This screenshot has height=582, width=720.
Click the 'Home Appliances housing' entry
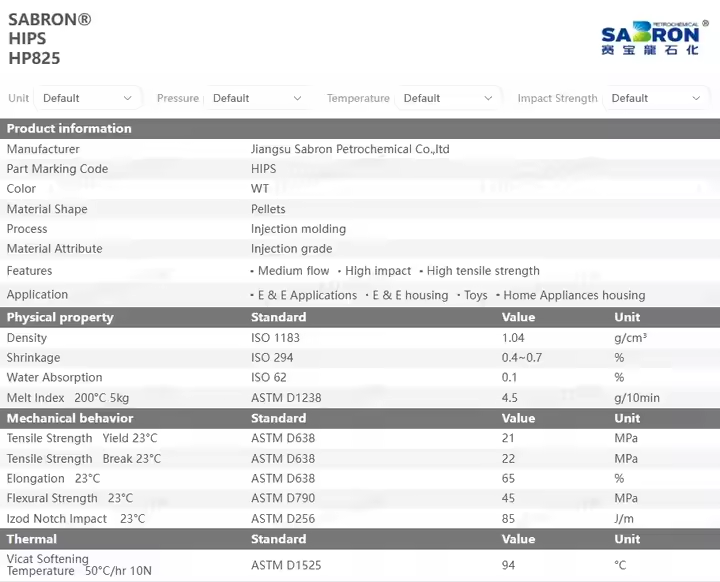[574, 295]
